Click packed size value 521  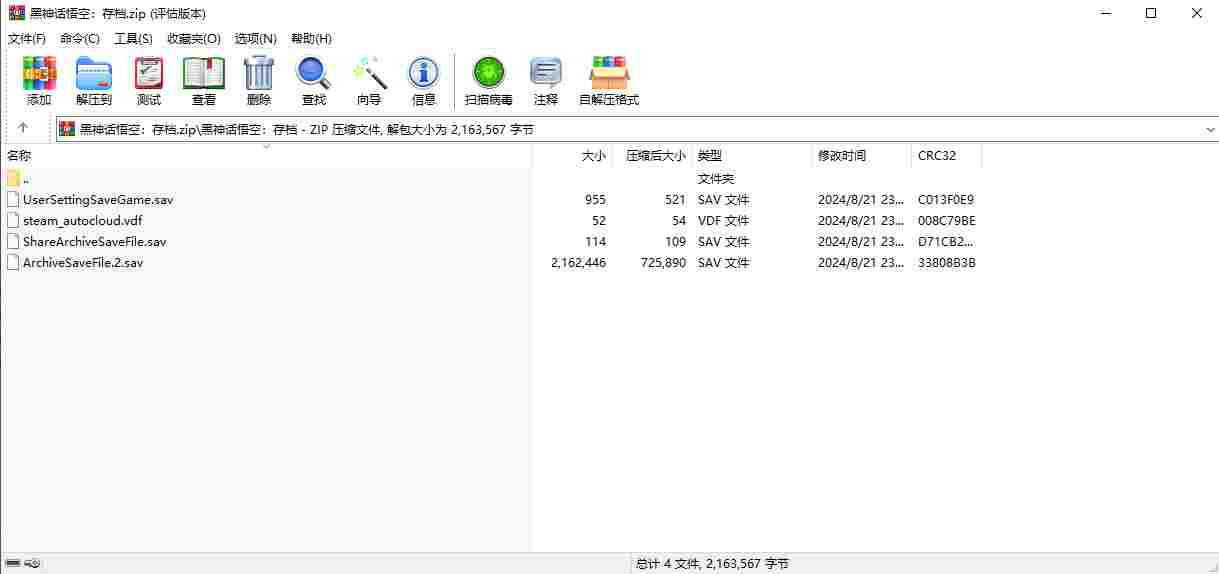[675, 199]
